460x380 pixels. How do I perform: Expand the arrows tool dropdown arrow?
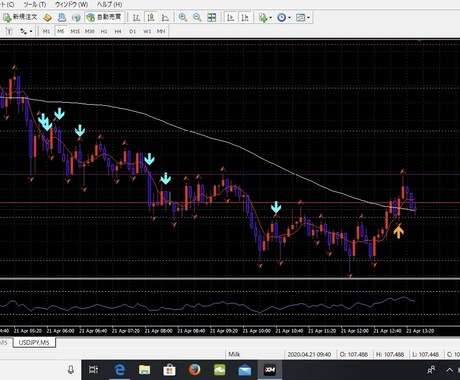pos(31,31)
